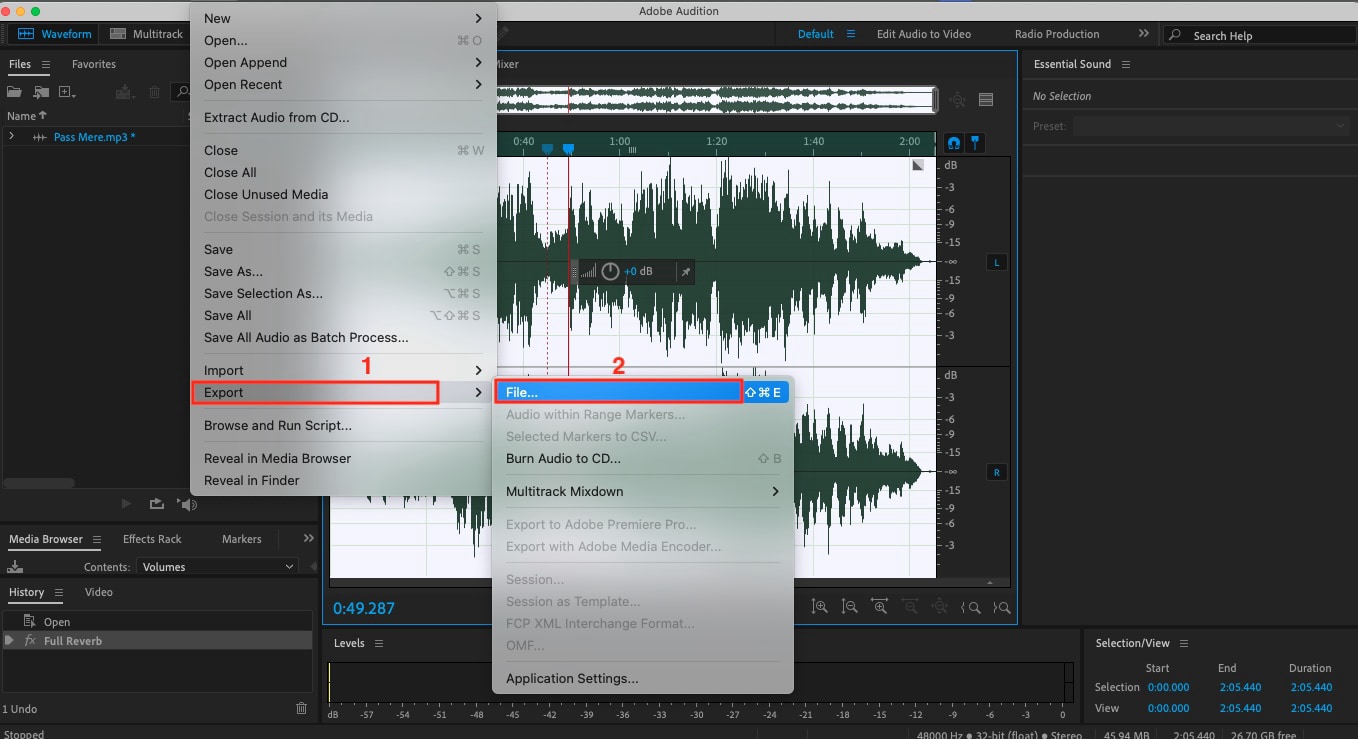Click the Open File folder icon in Files panel

[14, 92]
